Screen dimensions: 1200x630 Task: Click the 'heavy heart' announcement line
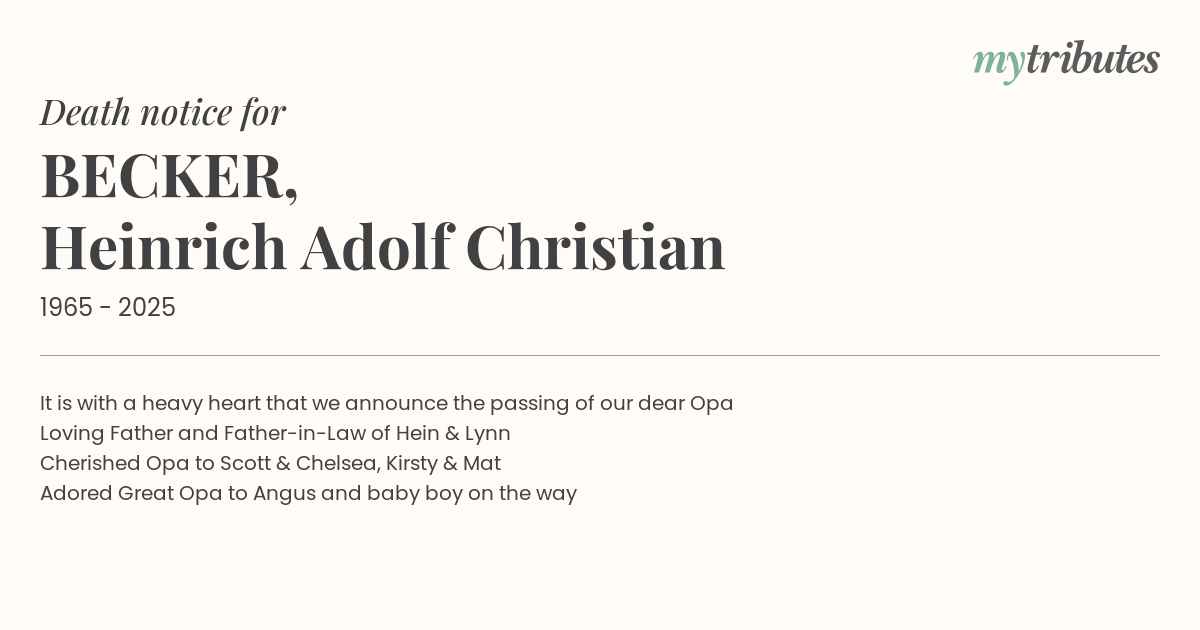tap(386, 404)
